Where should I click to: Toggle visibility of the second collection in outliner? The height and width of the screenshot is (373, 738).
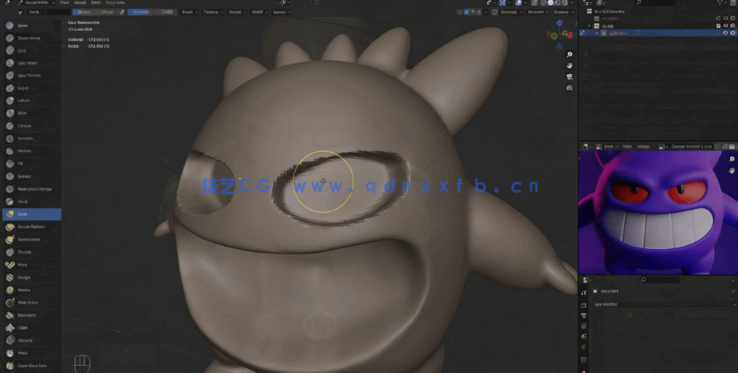pos(725,25)
